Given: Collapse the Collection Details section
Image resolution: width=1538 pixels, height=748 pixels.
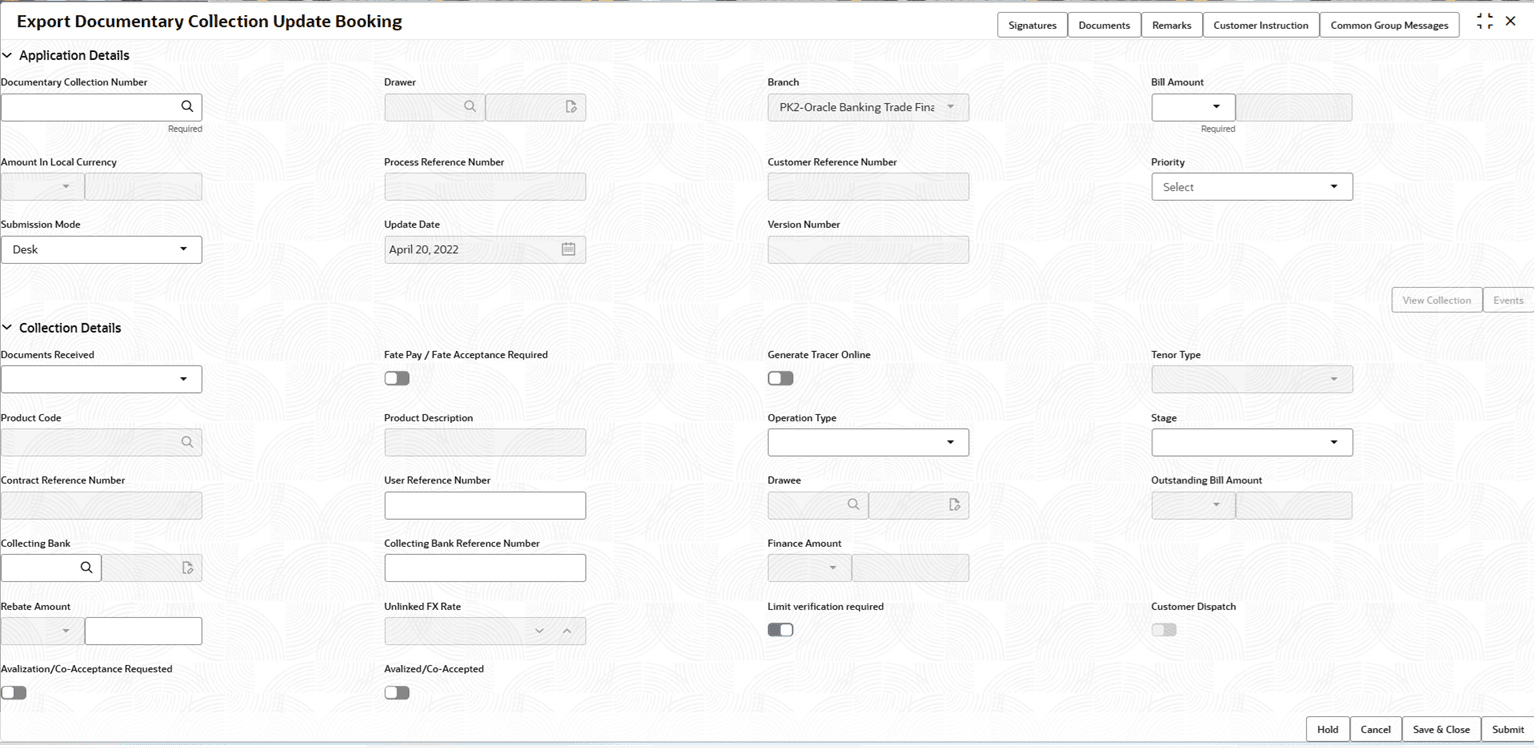Looking at the screenshot, I should (7, 328).
